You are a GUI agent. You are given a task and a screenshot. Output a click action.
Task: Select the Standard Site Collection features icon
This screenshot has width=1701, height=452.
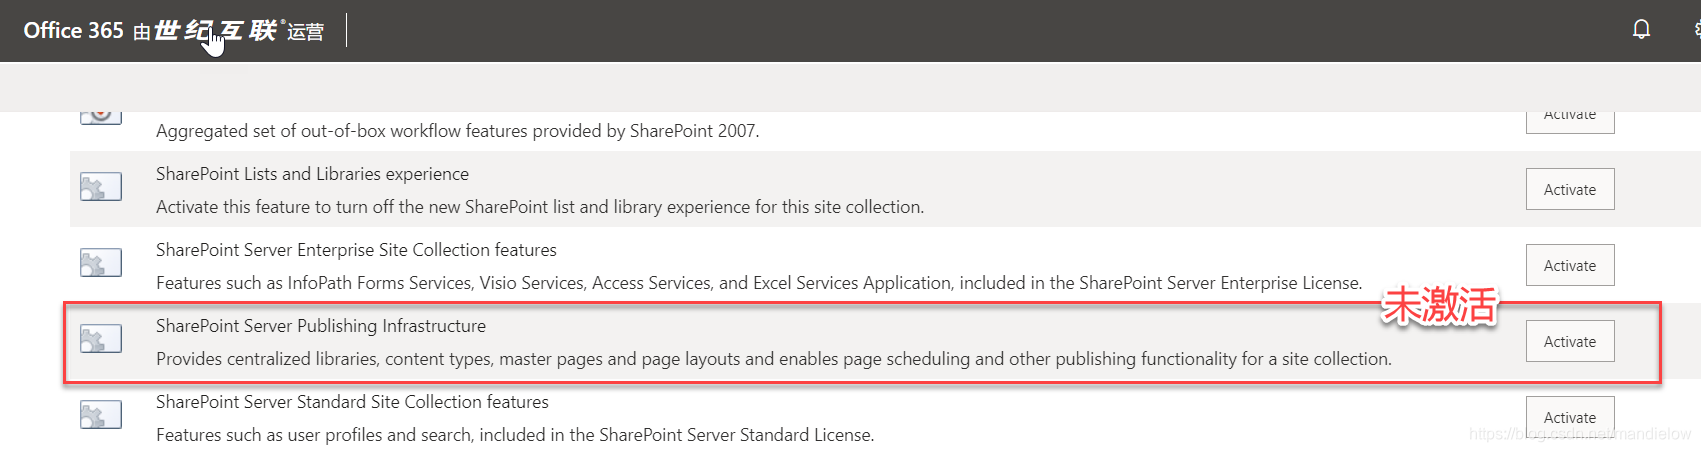tap(101, 415)
